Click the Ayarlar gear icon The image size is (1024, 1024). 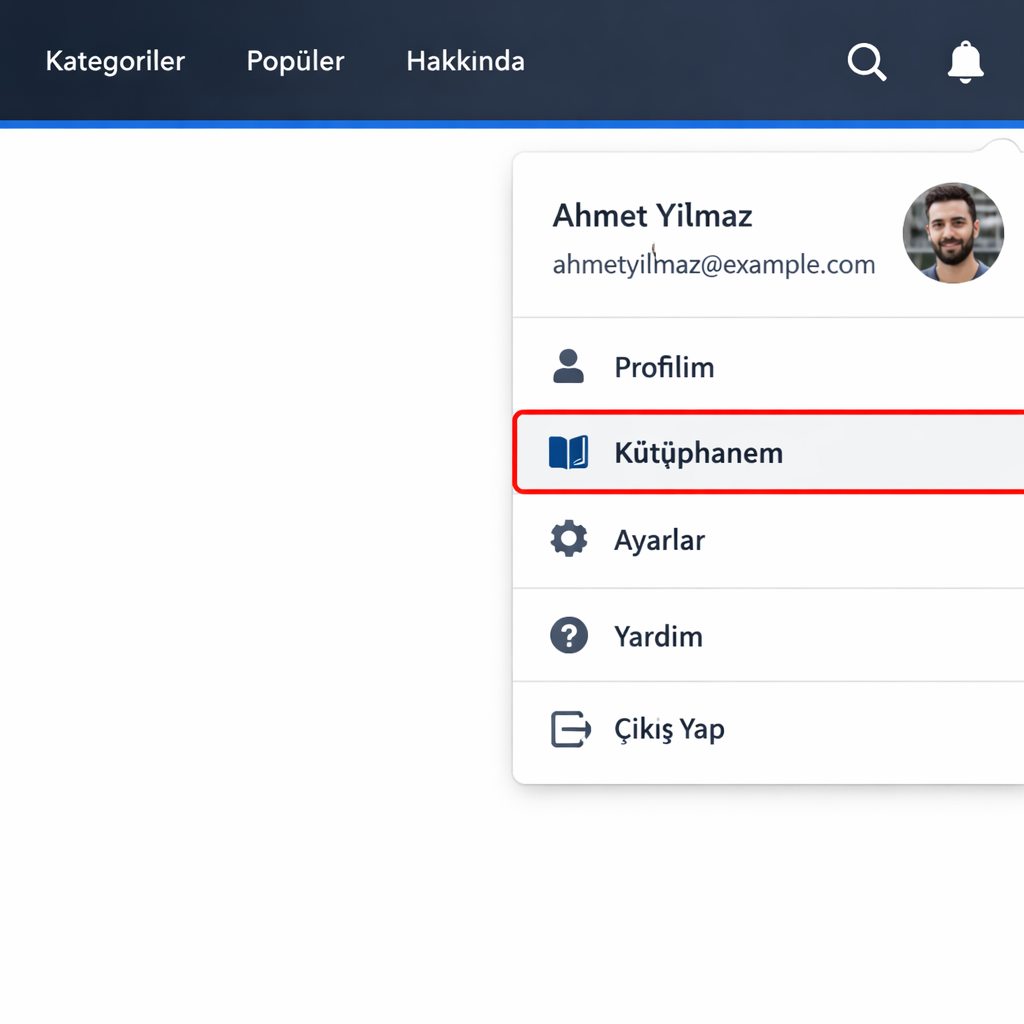click(x=569, y=540)
